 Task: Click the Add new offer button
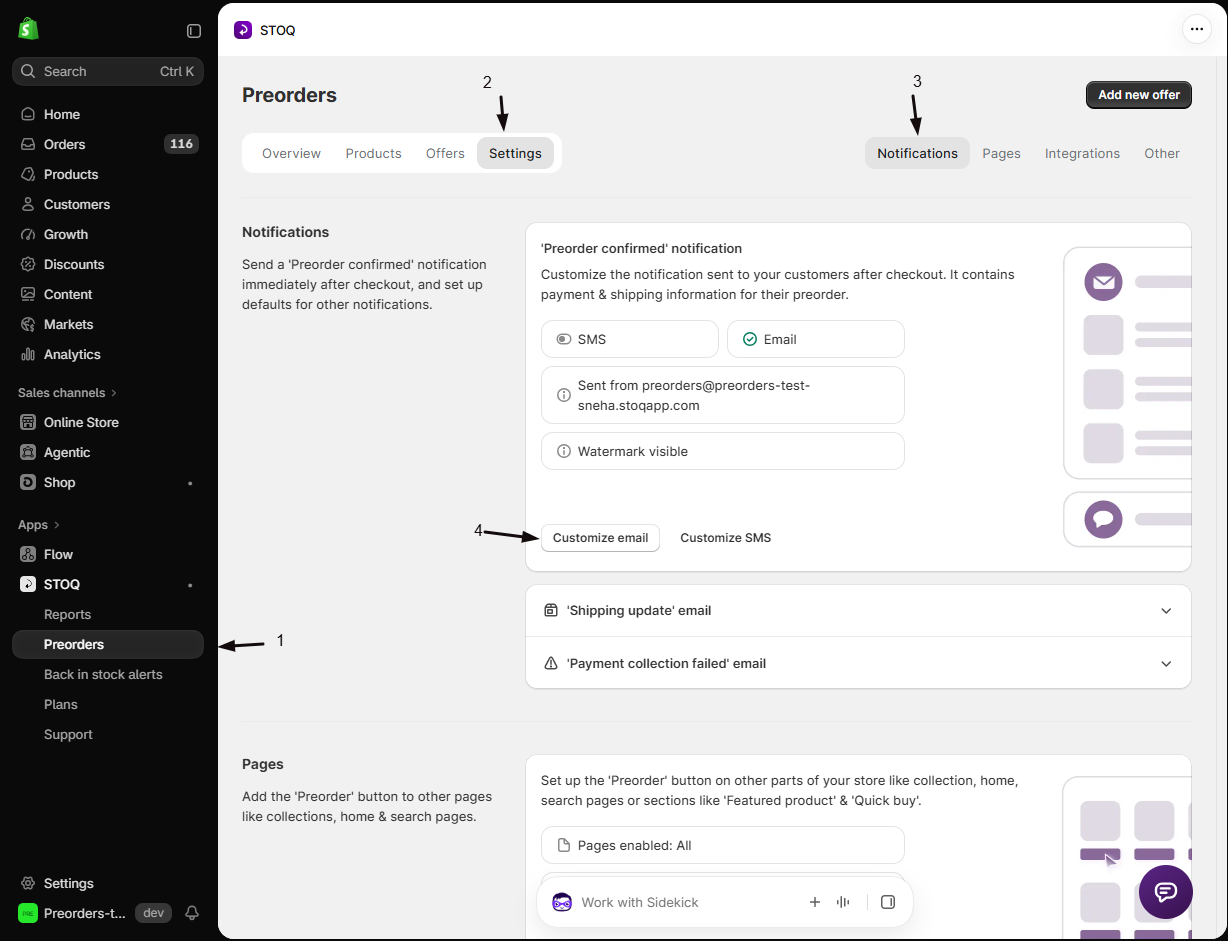(1139, 95)
